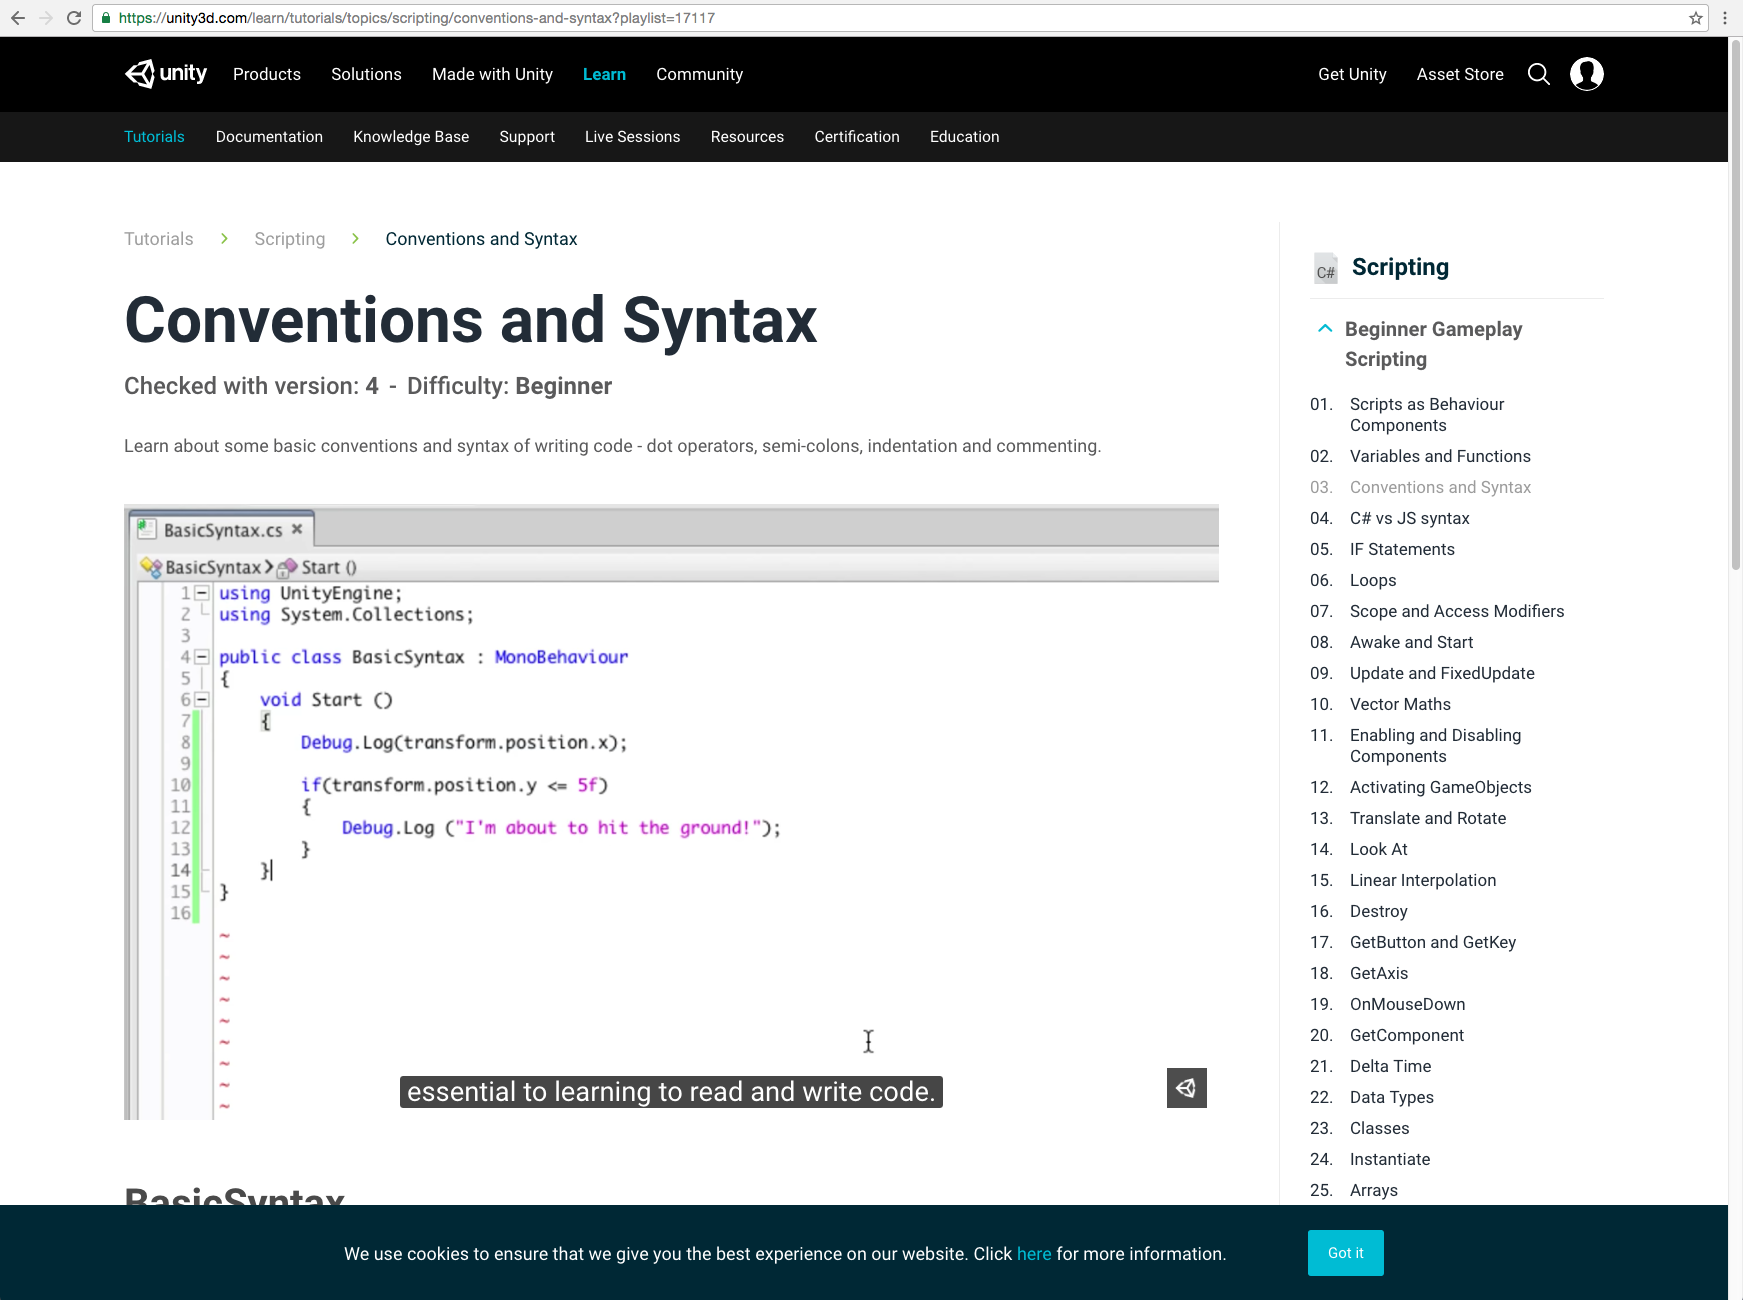The height and width of the screenshot is (1300, 1743).
Task: Open Scripts as Behaviour Components tutorial
Action: 1427,415
